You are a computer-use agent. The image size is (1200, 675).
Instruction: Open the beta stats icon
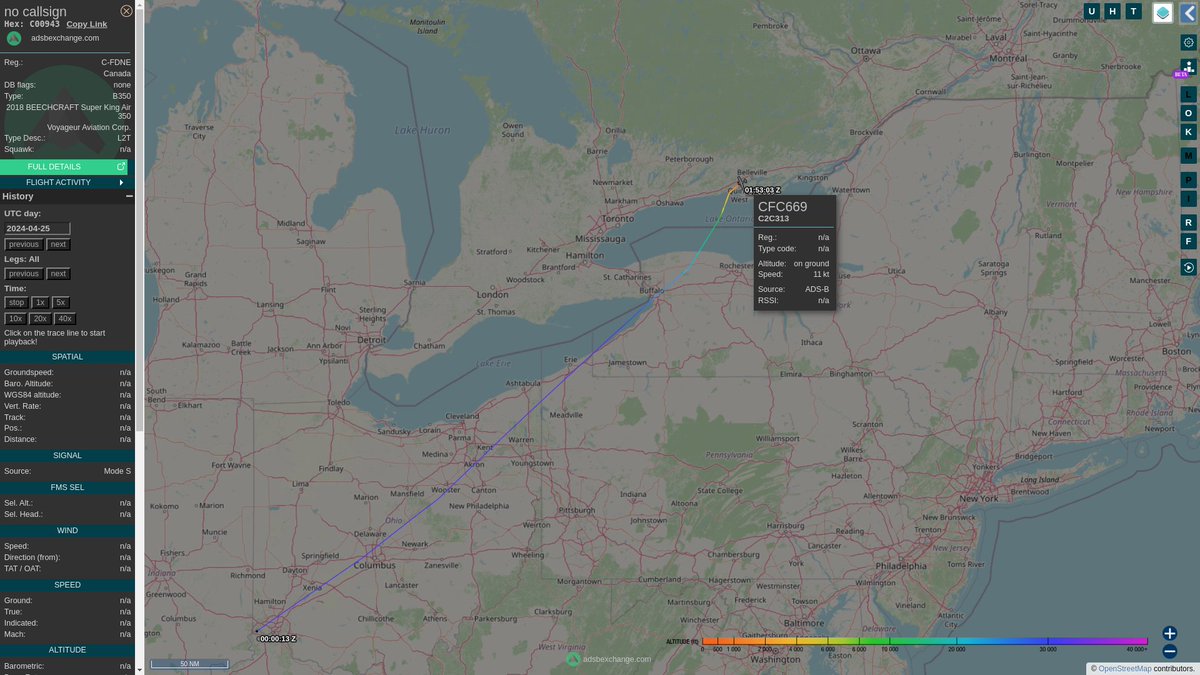(1188, 67)
